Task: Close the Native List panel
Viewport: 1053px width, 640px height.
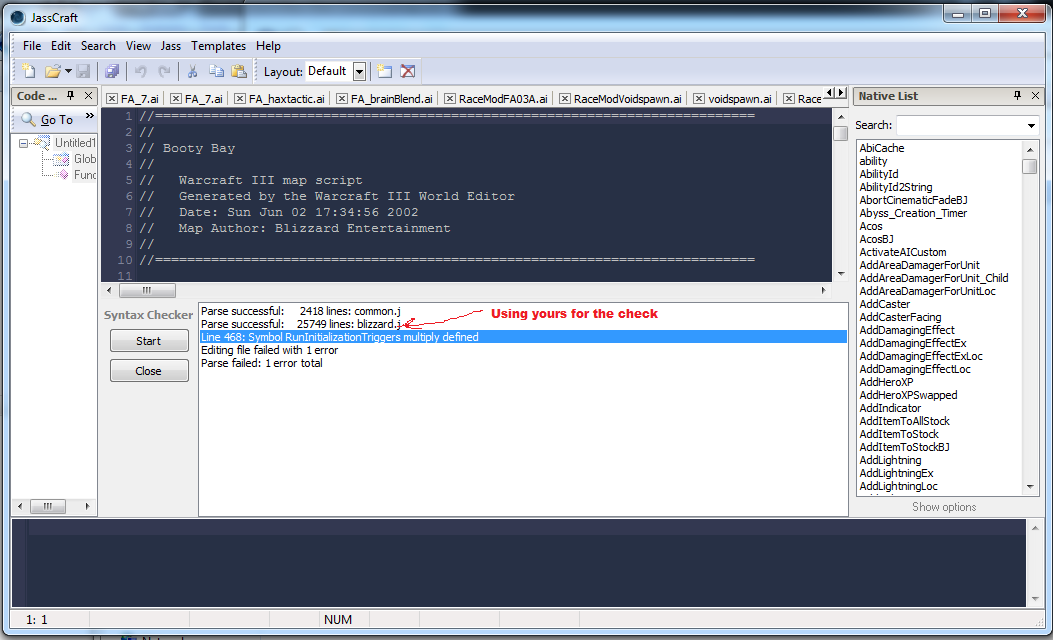Action: 1036,96
